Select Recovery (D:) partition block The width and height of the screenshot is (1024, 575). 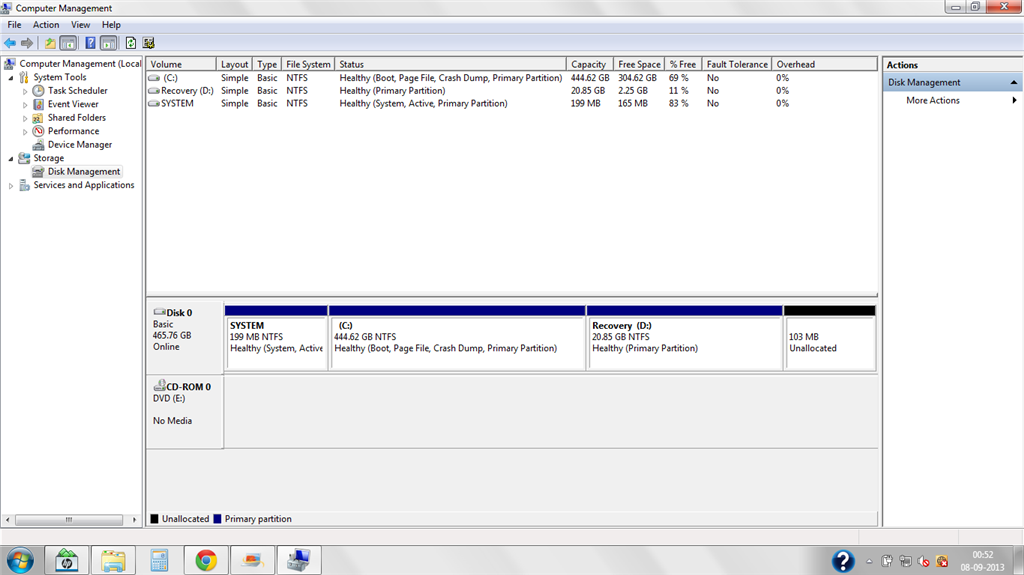[x=684, y=338]
